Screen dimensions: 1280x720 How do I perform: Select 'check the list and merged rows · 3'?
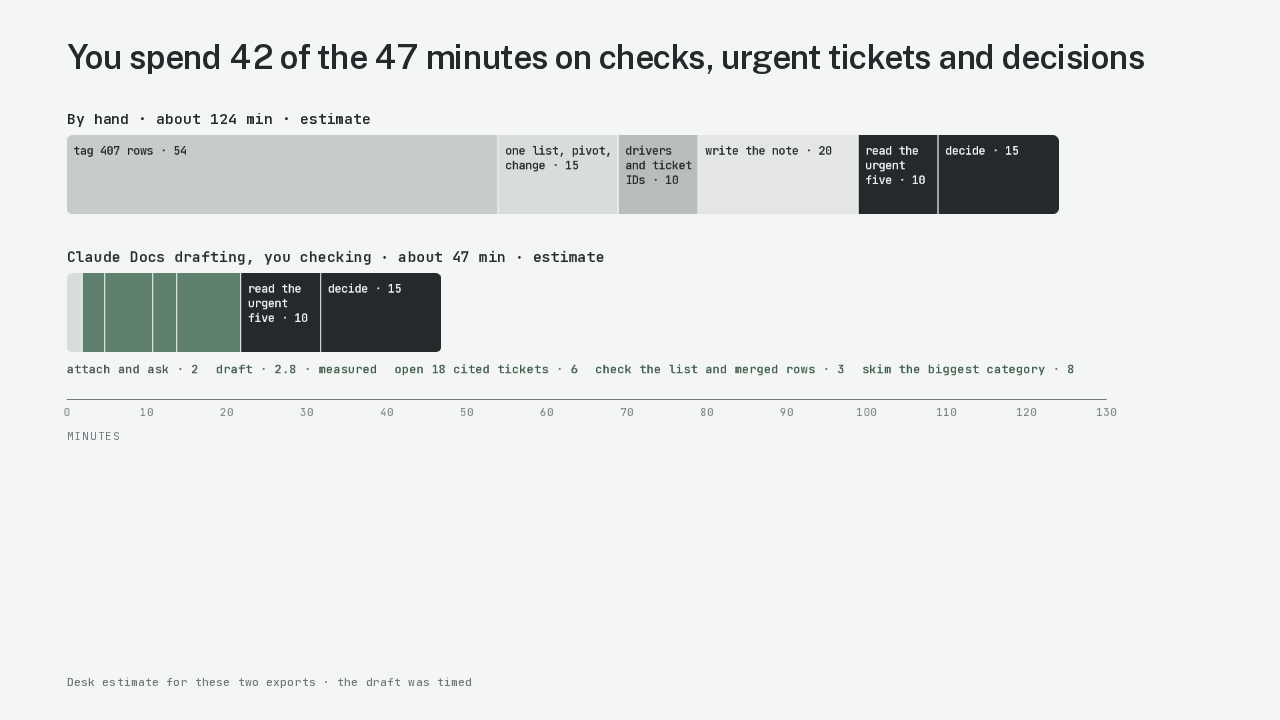[720, 369]
